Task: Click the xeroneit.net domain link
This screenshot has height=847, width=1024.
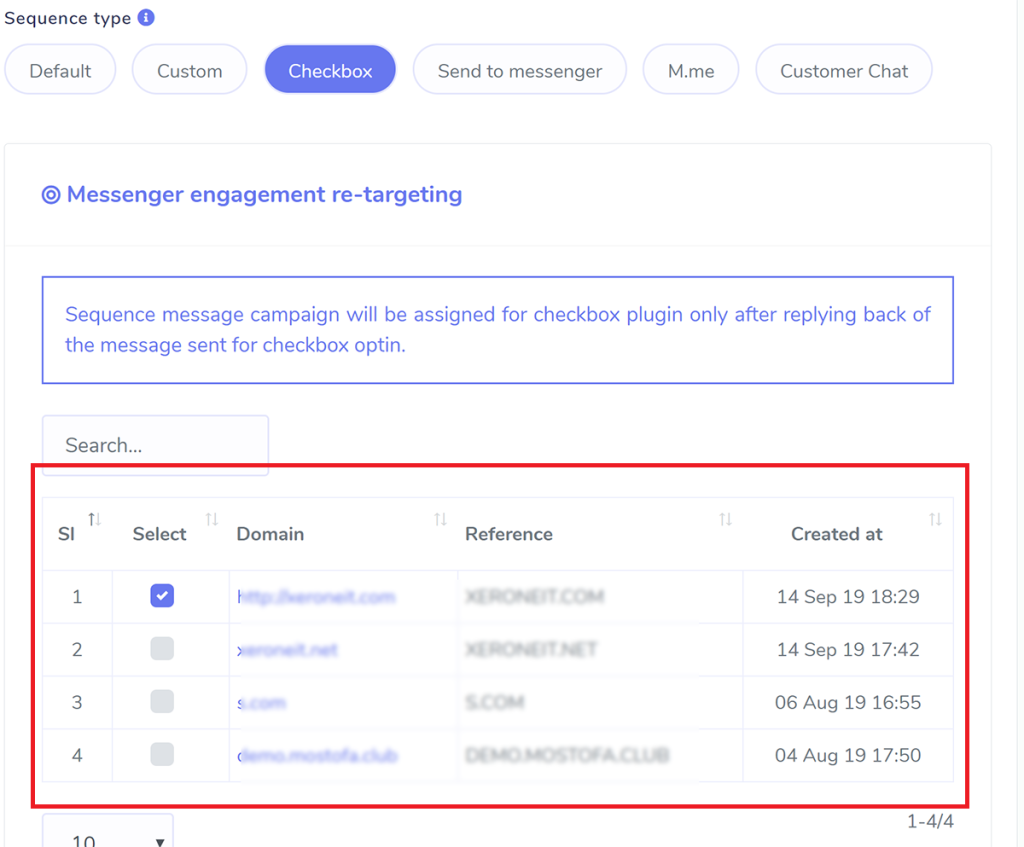Action: (x=287, y=649)
